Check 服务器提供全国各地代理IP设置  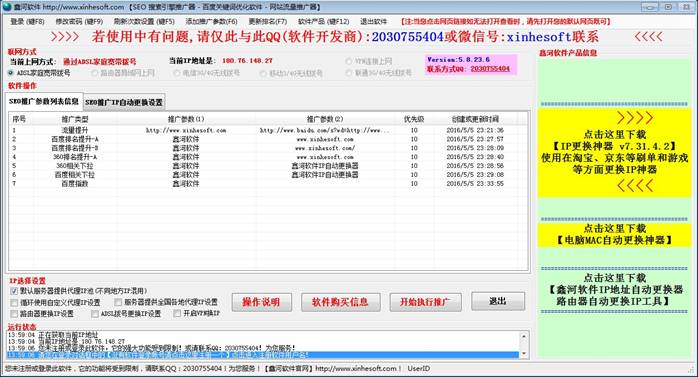click(x=118, y=302)
